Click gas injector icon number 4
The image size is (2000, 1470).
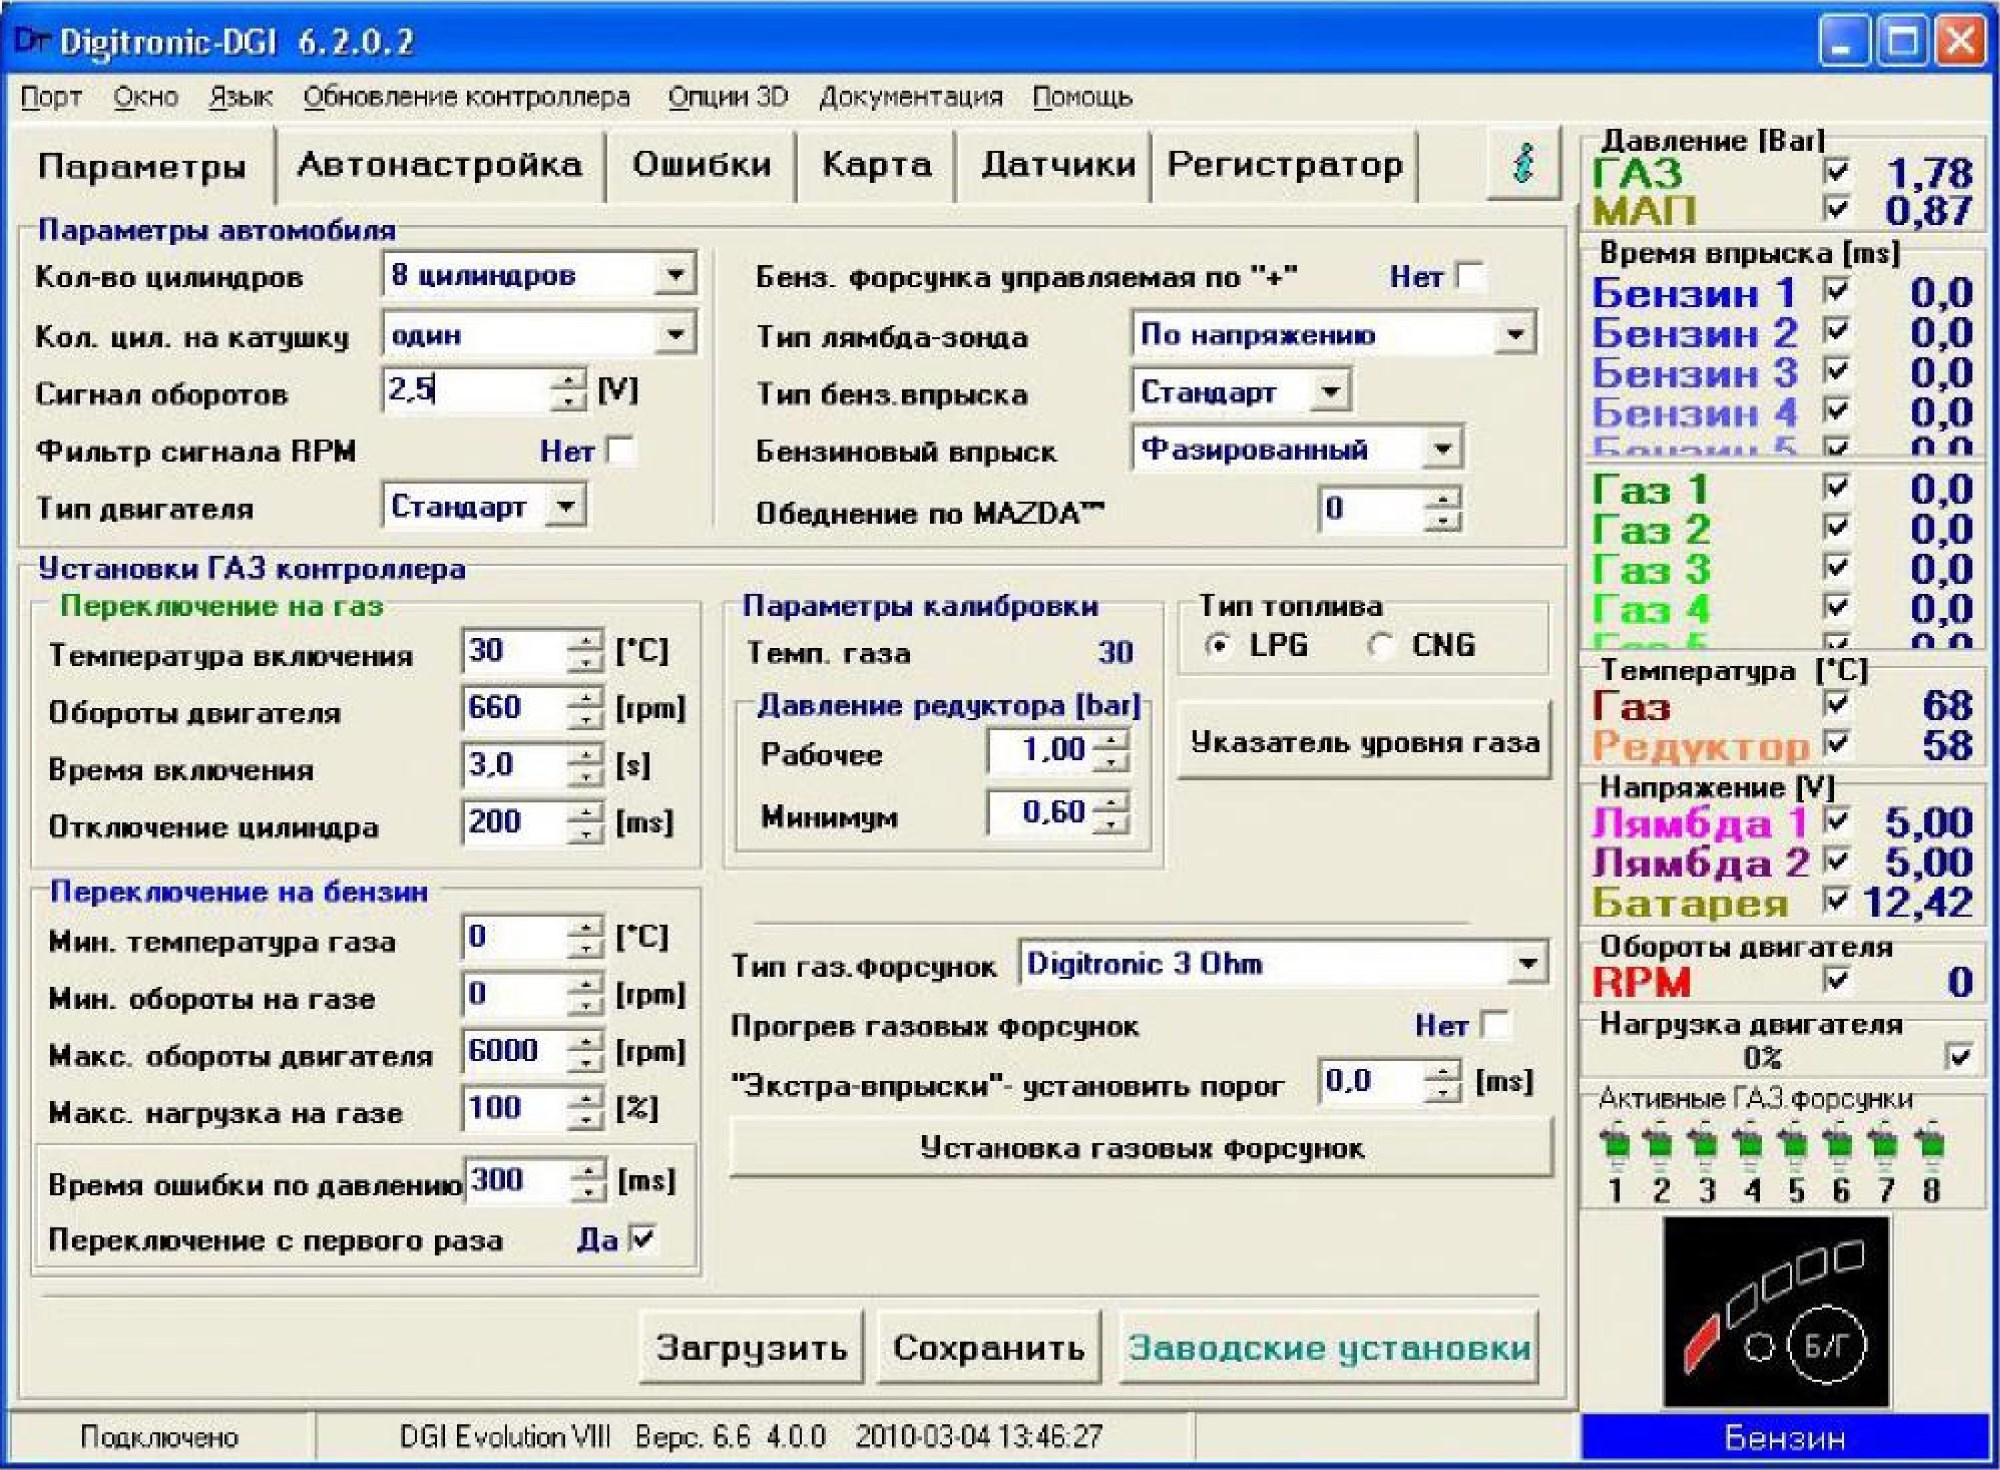[x=1749, y=1146]
